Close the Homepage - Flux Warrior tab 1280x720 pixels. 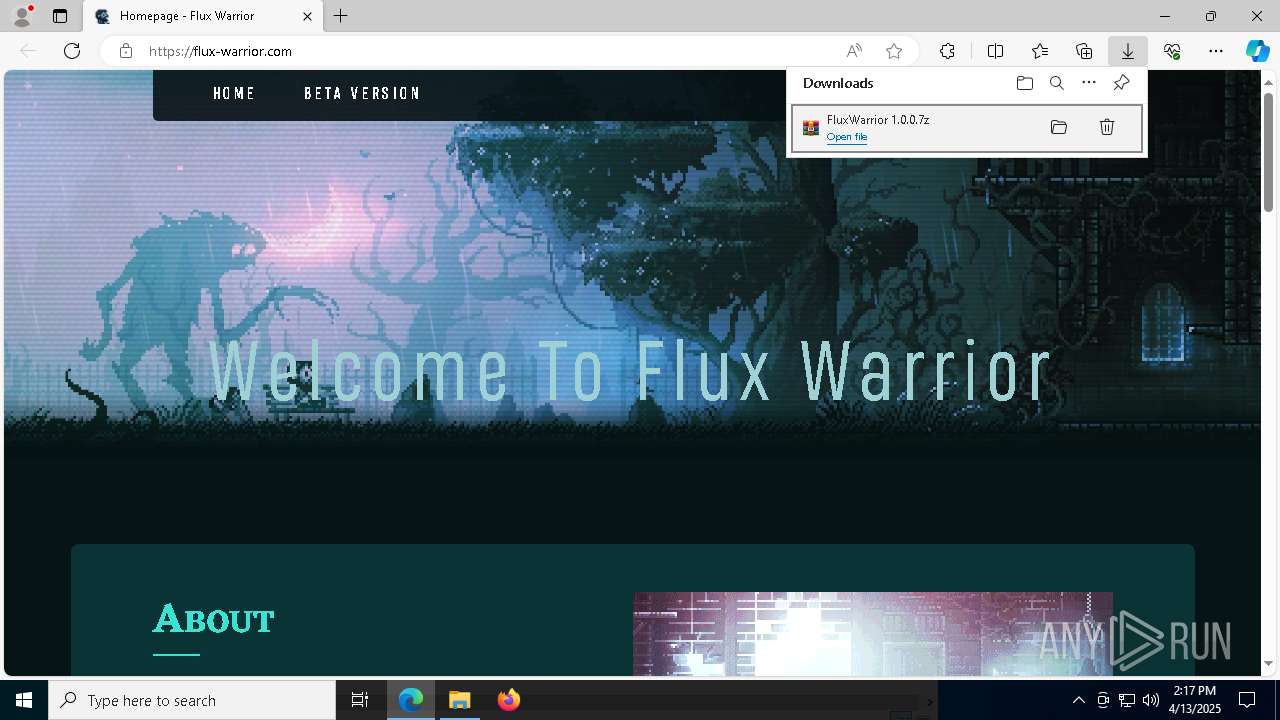pos(308,16)
